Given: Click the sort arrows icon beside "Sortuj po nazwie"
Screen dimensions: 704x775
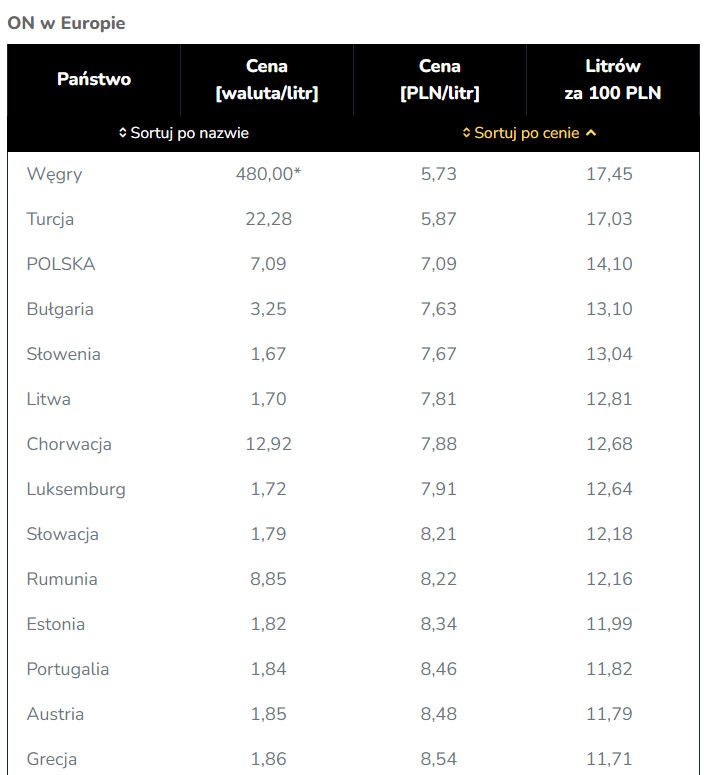Looking at the screenshot, I should [123, 133].
